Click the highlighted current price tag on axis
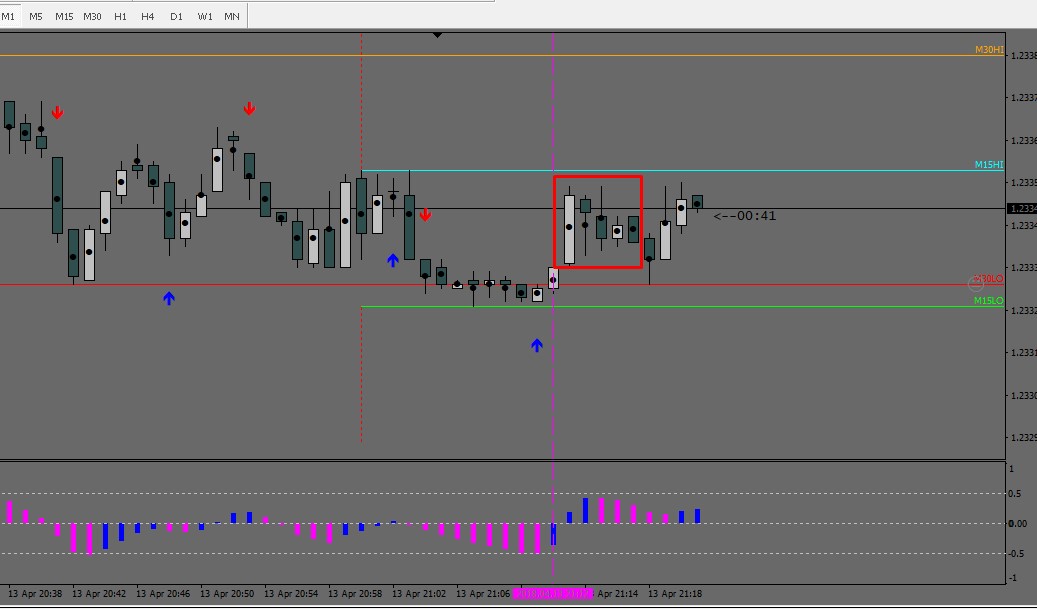Image resolution: width=1037 pixels, height=609 pixels. [1022, 209]
